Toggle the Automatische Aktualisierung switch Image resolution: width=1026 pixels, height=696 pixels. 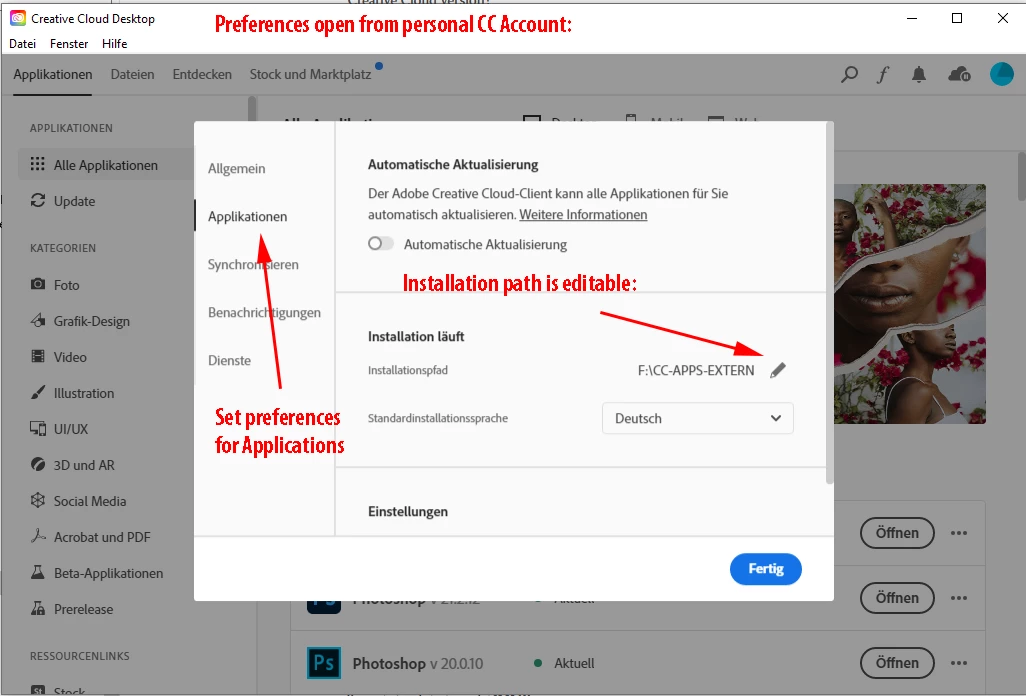380,244
